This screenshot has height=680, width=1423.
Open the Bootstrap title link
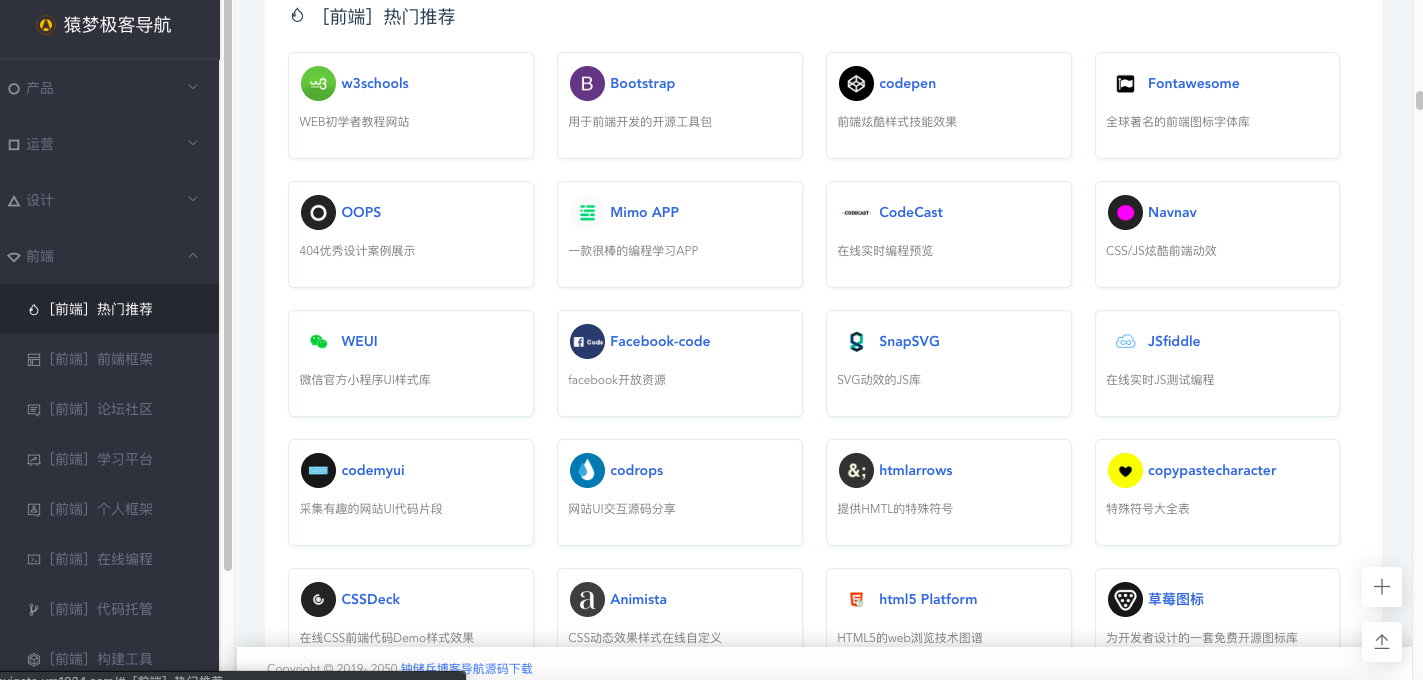(x=643, y=84)
